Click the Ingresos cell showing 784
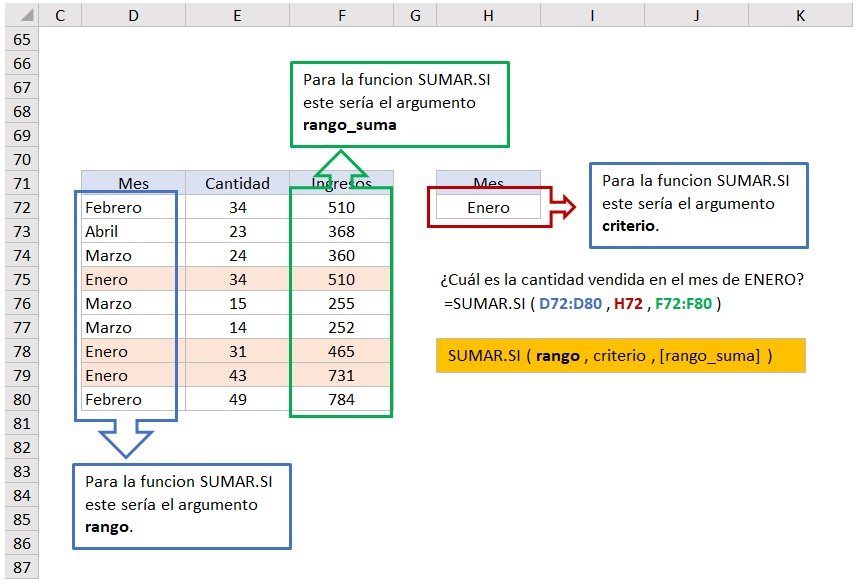859x586 pixels. pos(341,400)
